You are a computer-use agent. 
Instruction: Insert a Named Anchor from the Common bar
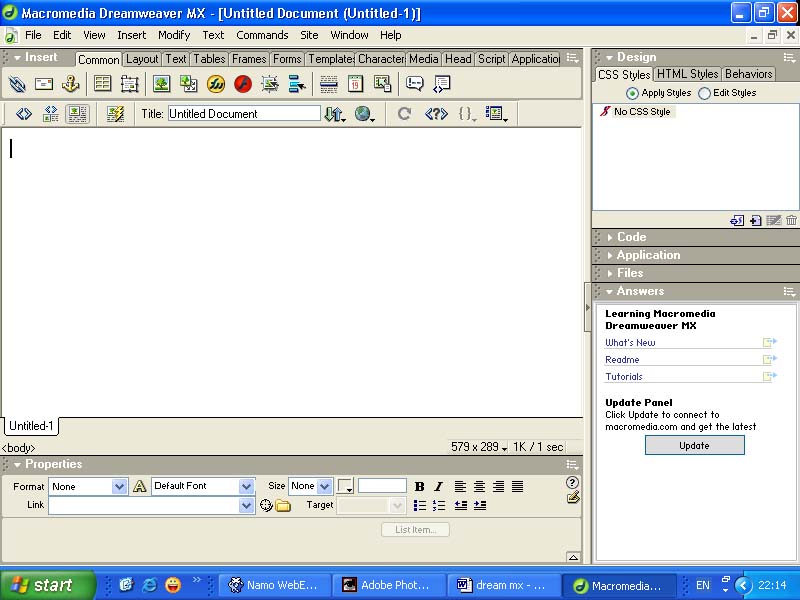(70, 83)
